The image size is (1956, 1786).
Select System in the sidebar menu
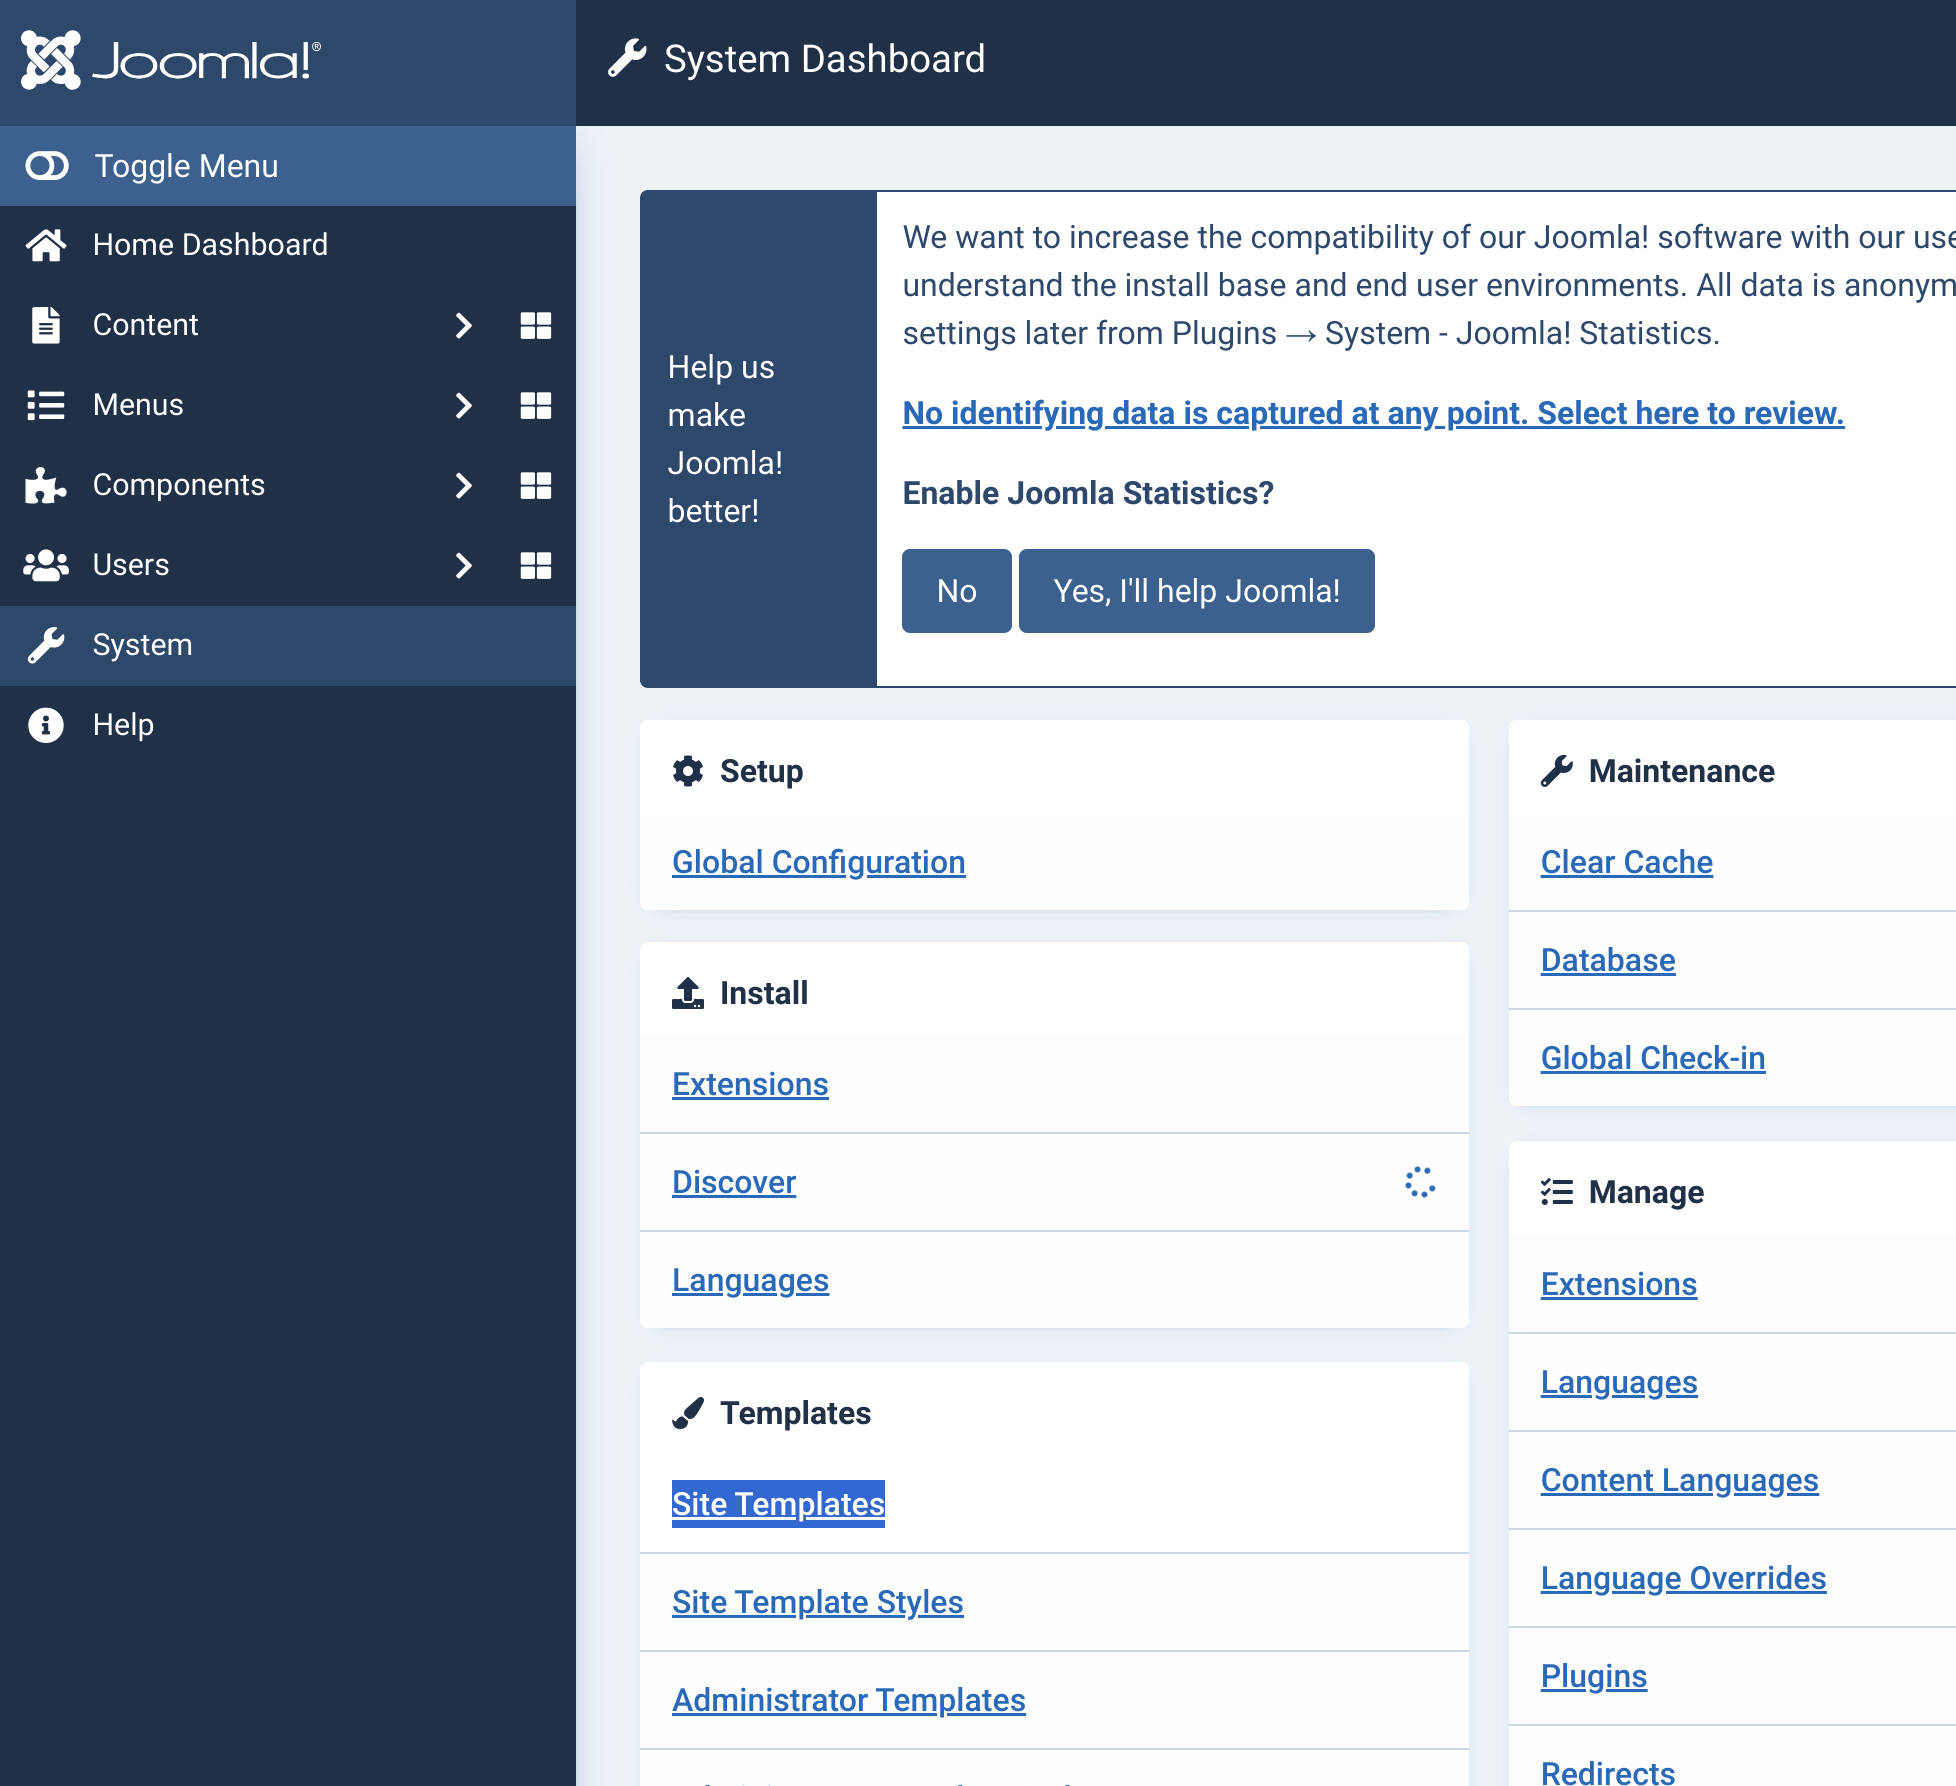[x=288, y=645]
